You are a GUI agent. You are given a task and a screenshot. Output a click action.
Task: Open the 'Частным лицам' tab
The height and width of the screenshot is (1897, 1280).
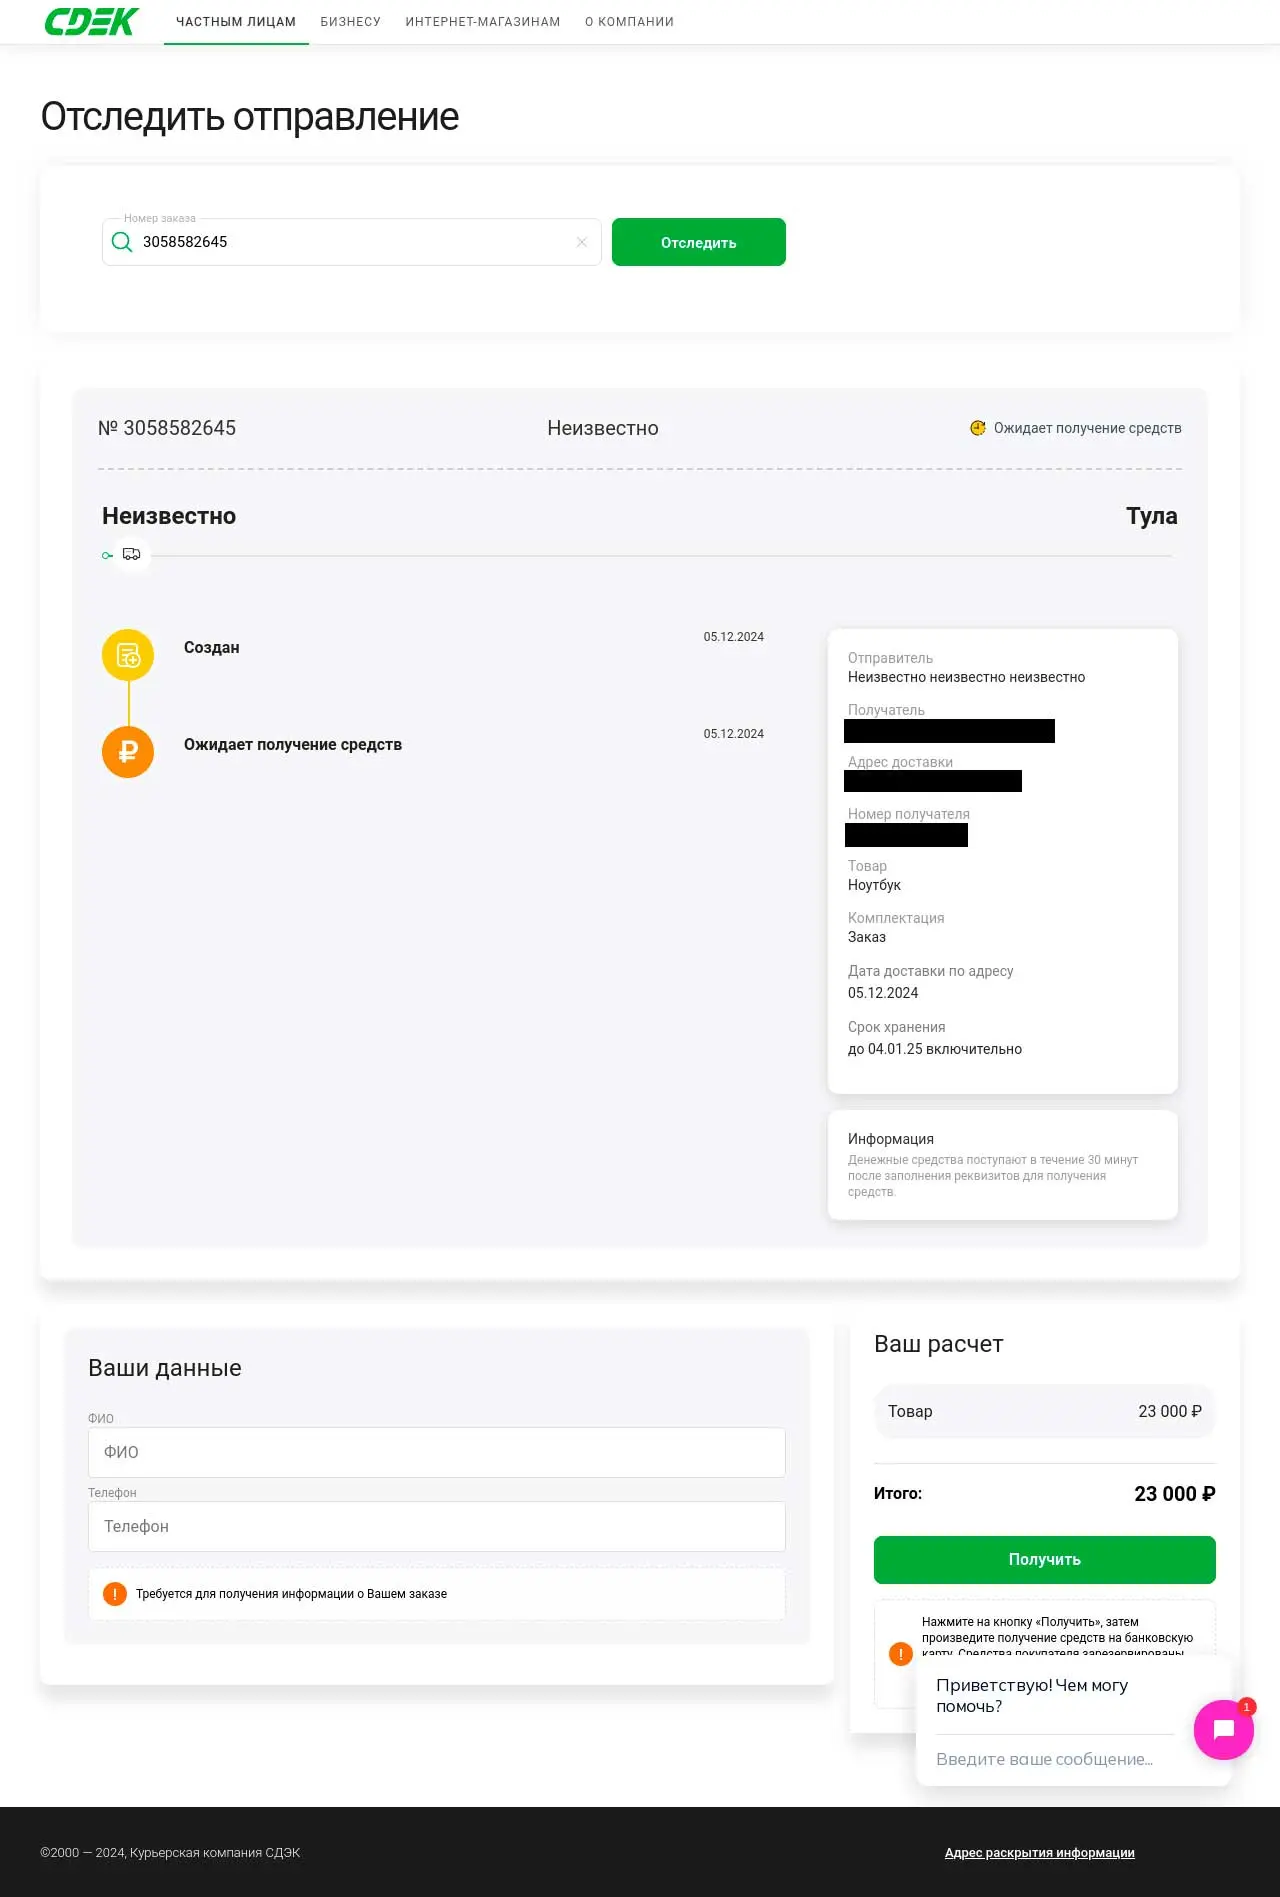(x=236, y=22)
